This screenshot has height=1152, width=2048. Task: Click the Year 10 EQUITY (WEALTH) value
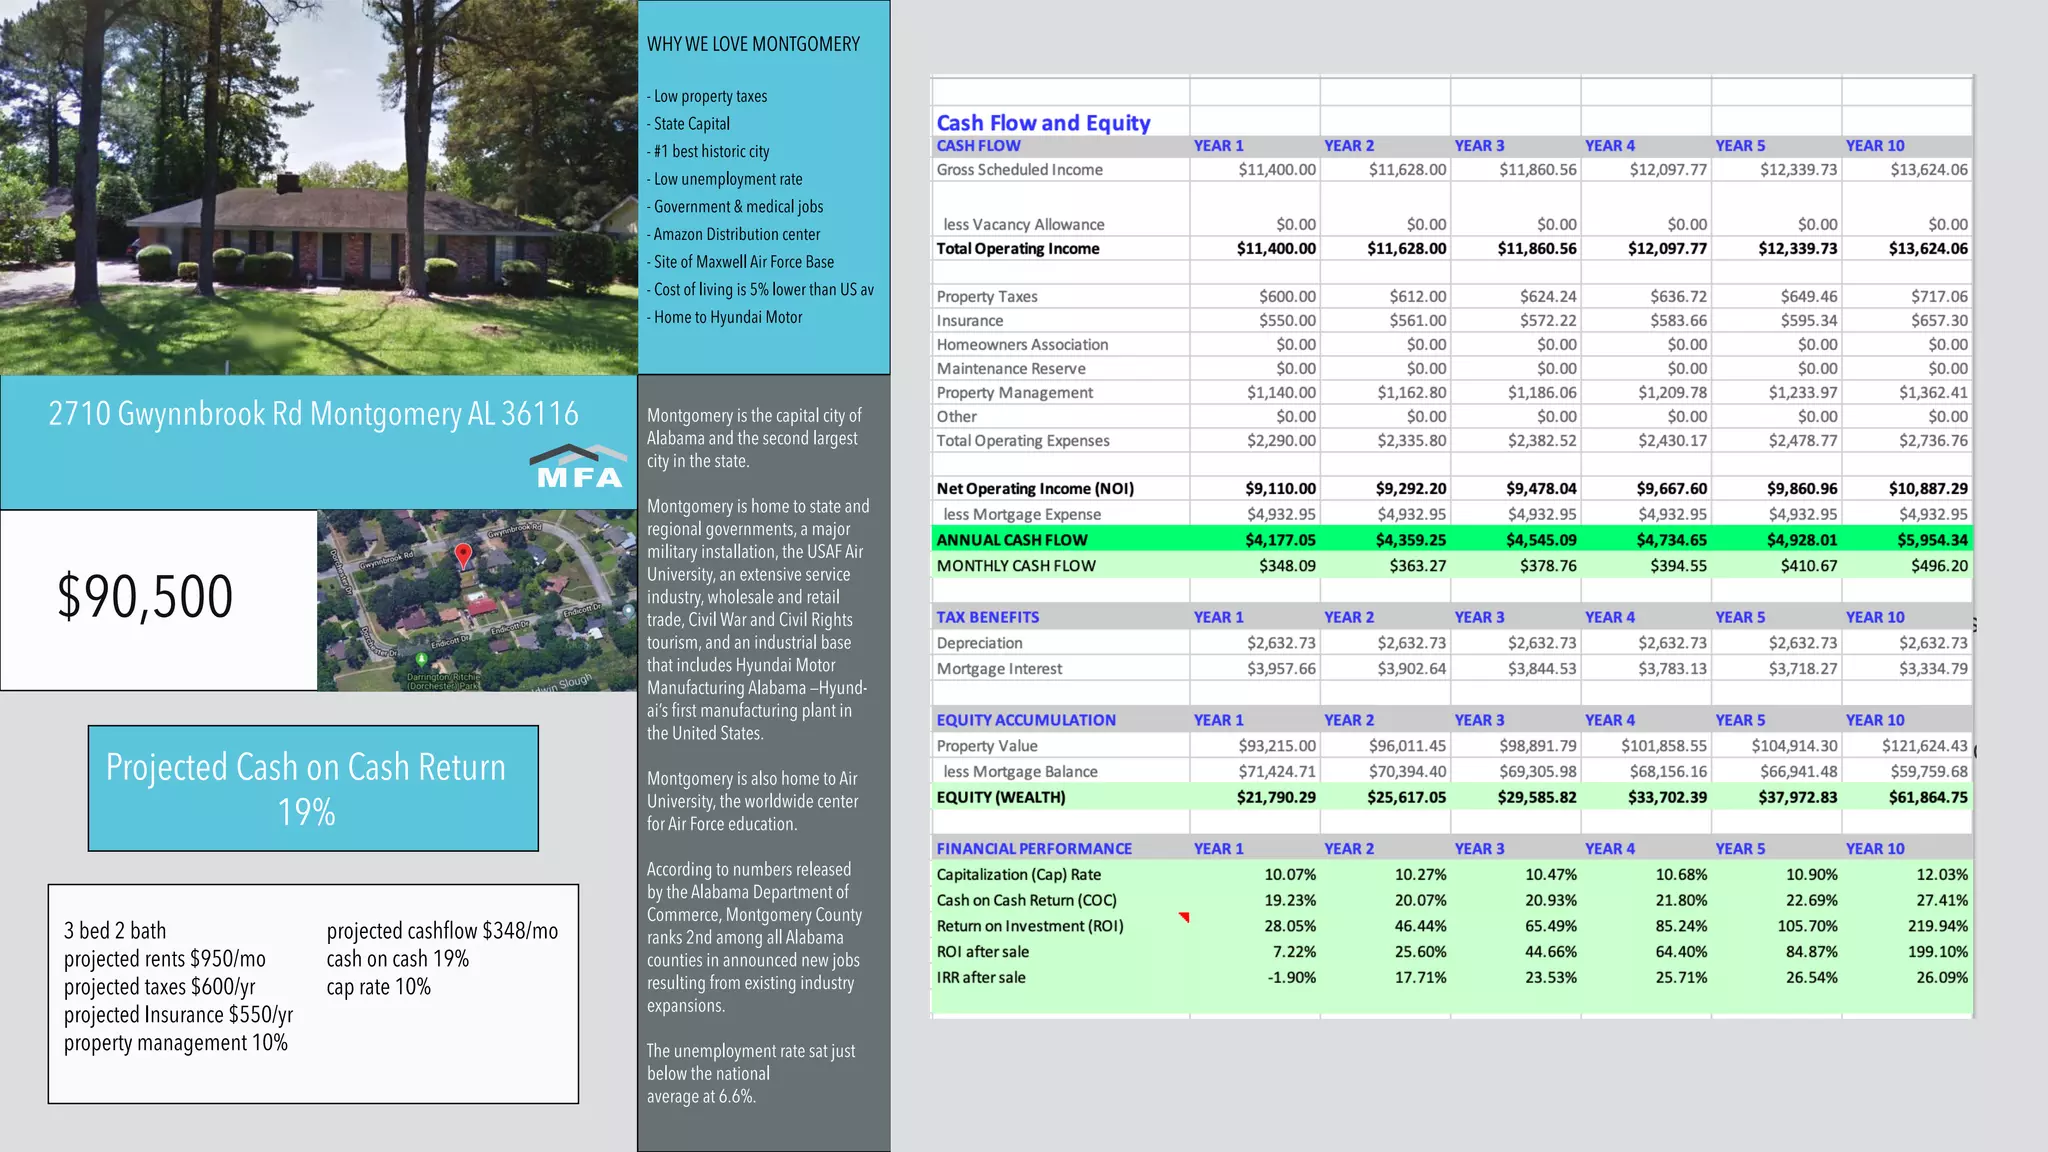1927,797
